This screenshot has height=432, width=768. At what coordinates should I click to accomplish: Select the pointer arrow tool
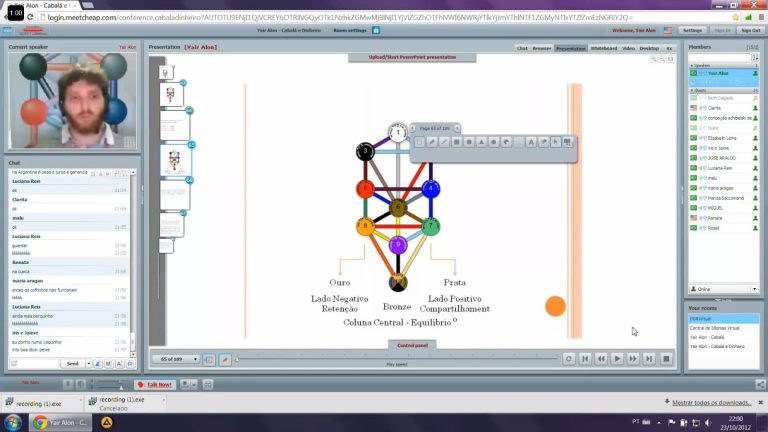click(555, 142)
